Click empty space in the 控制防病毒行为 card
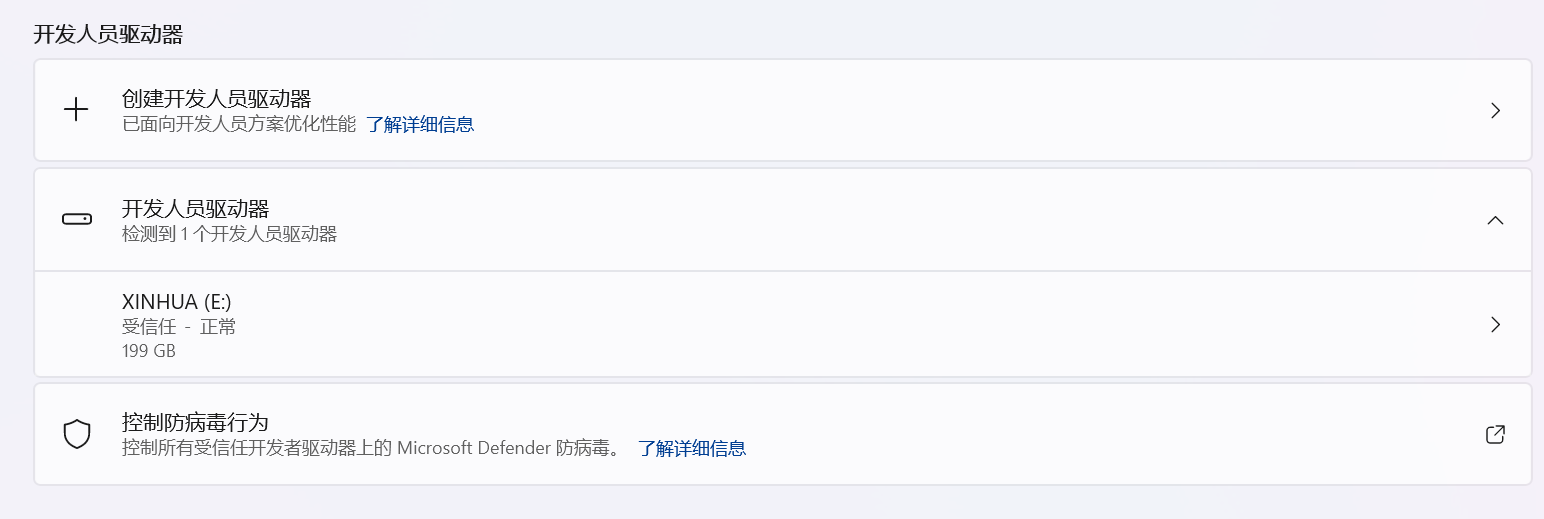This screenshot has width=1544, height=519. click(x=1100, y=434)
